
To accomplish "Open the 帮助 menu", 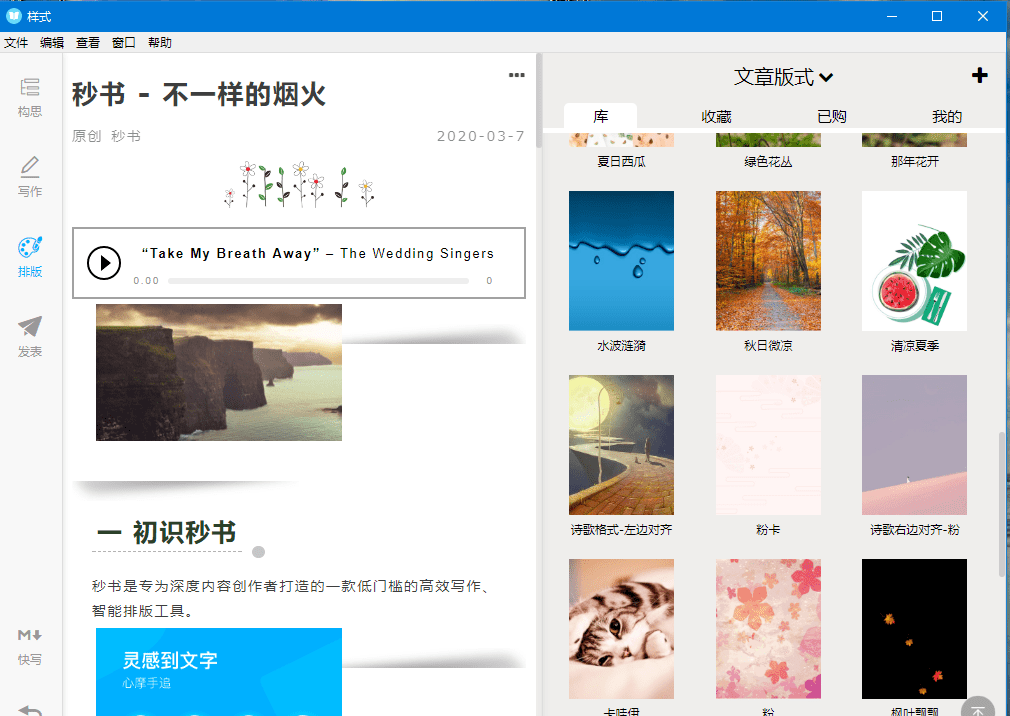I will click(160, 42).
